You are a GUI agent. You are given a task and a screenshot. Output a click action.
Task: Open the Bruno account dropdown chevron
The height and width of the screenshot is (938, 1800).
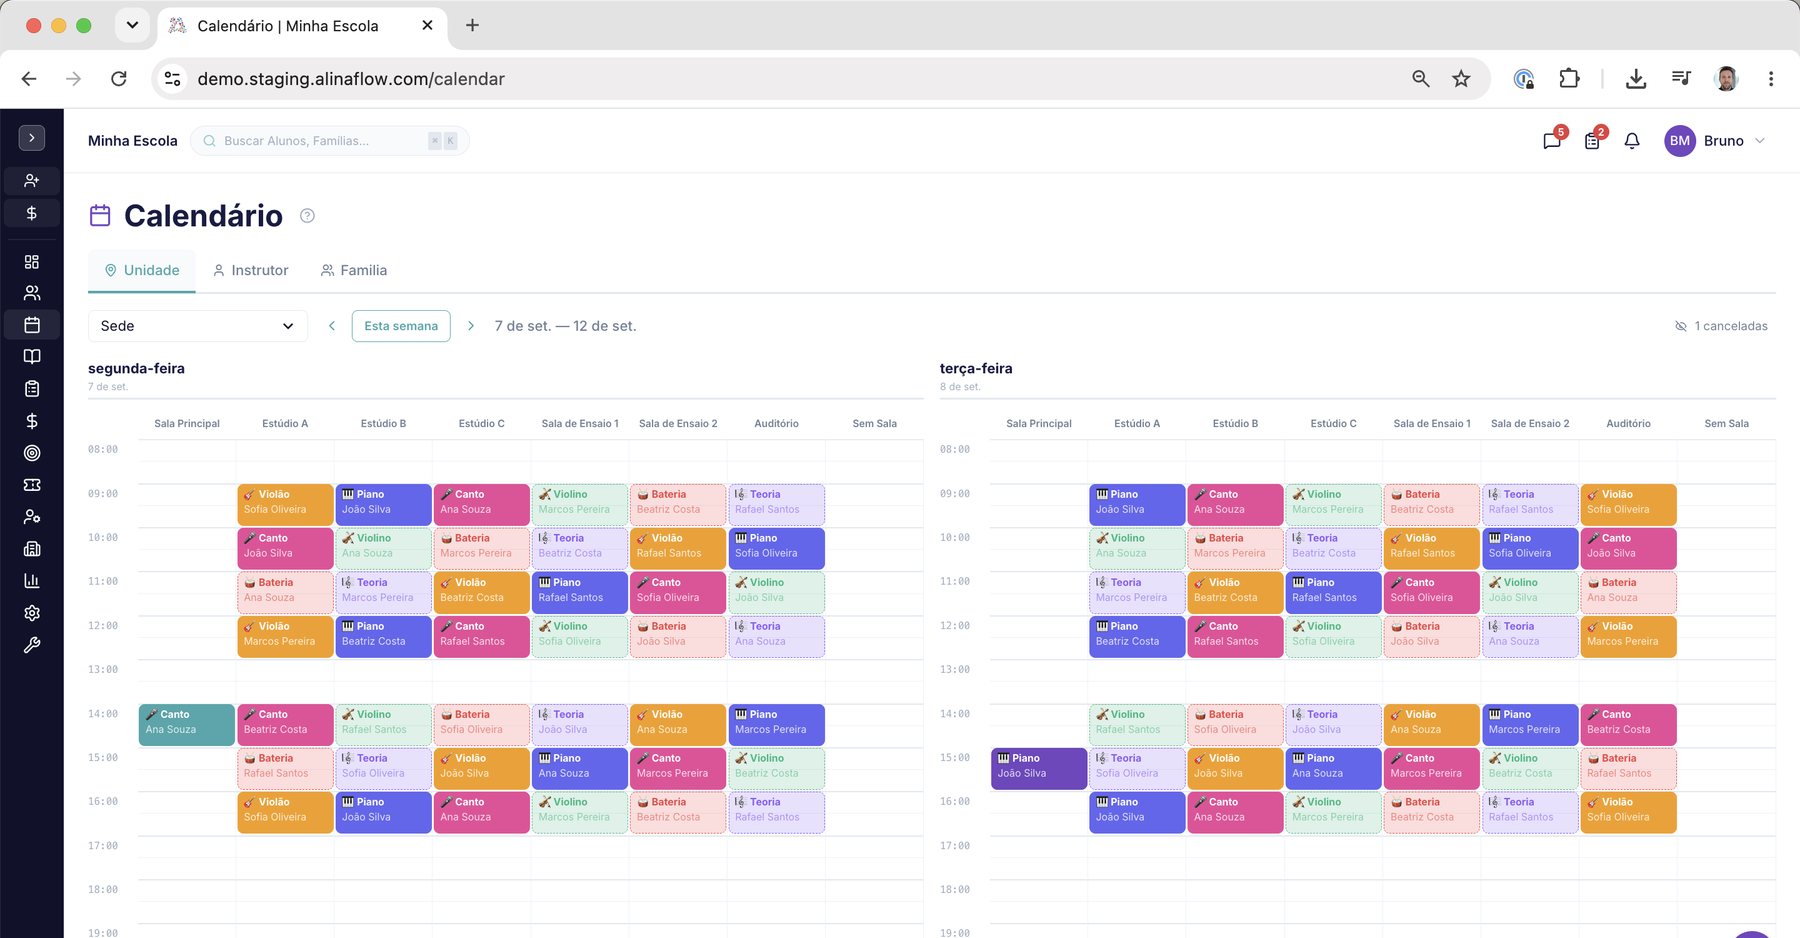[1760, 141]
